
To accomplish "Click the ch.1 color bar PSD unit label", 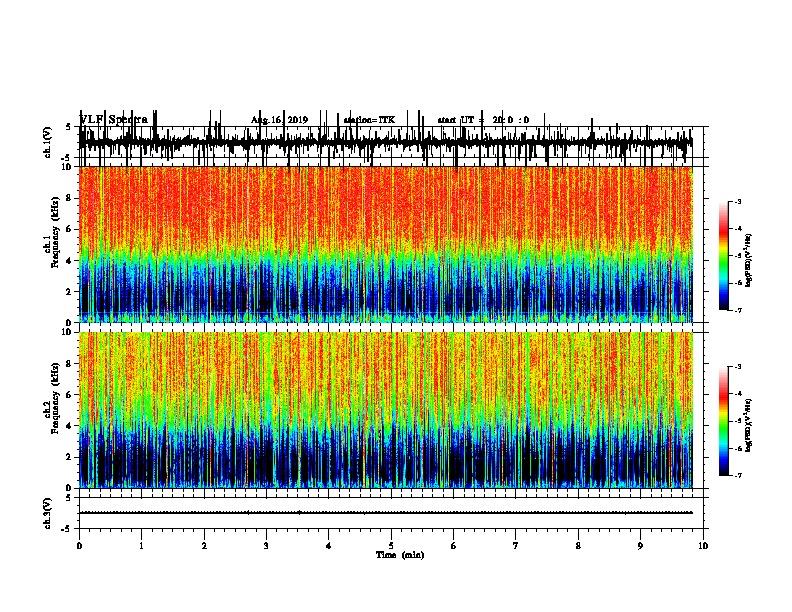I will click(x=749, y=260).
